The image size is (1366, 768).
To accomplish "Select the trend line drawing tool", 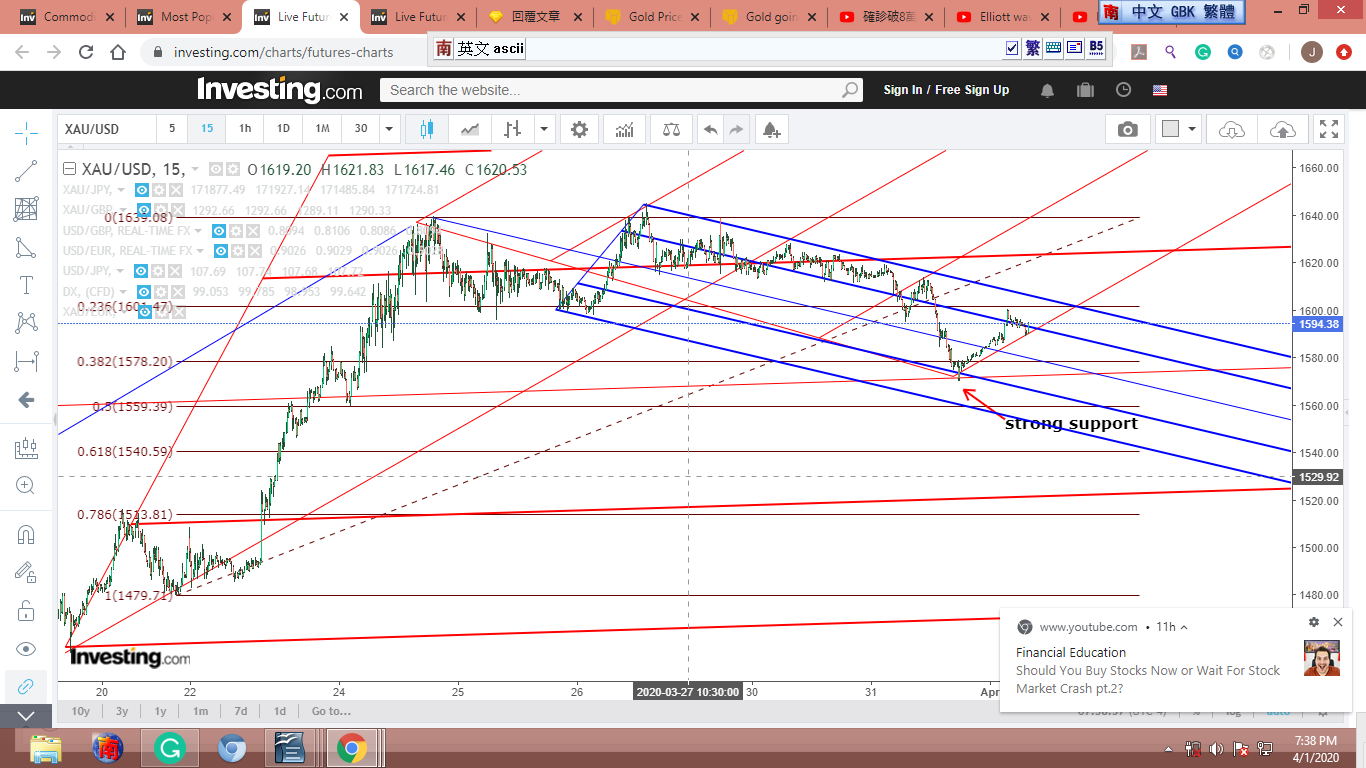I will click(26, 171).
